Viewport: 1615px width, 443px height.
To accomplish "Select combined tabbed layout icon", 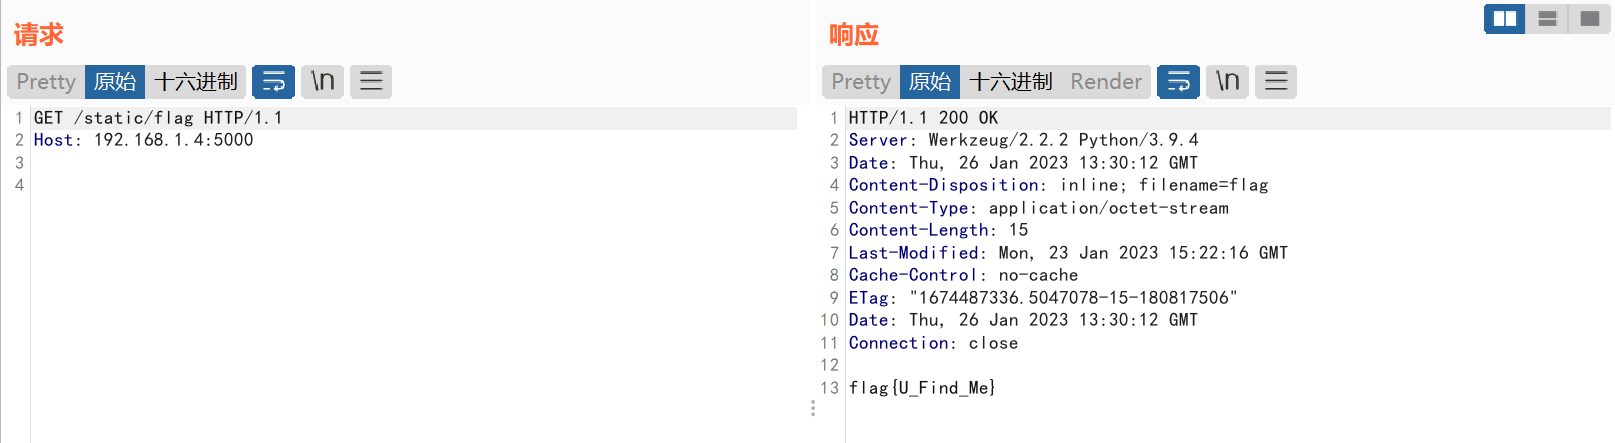I will coord(1590,18).
